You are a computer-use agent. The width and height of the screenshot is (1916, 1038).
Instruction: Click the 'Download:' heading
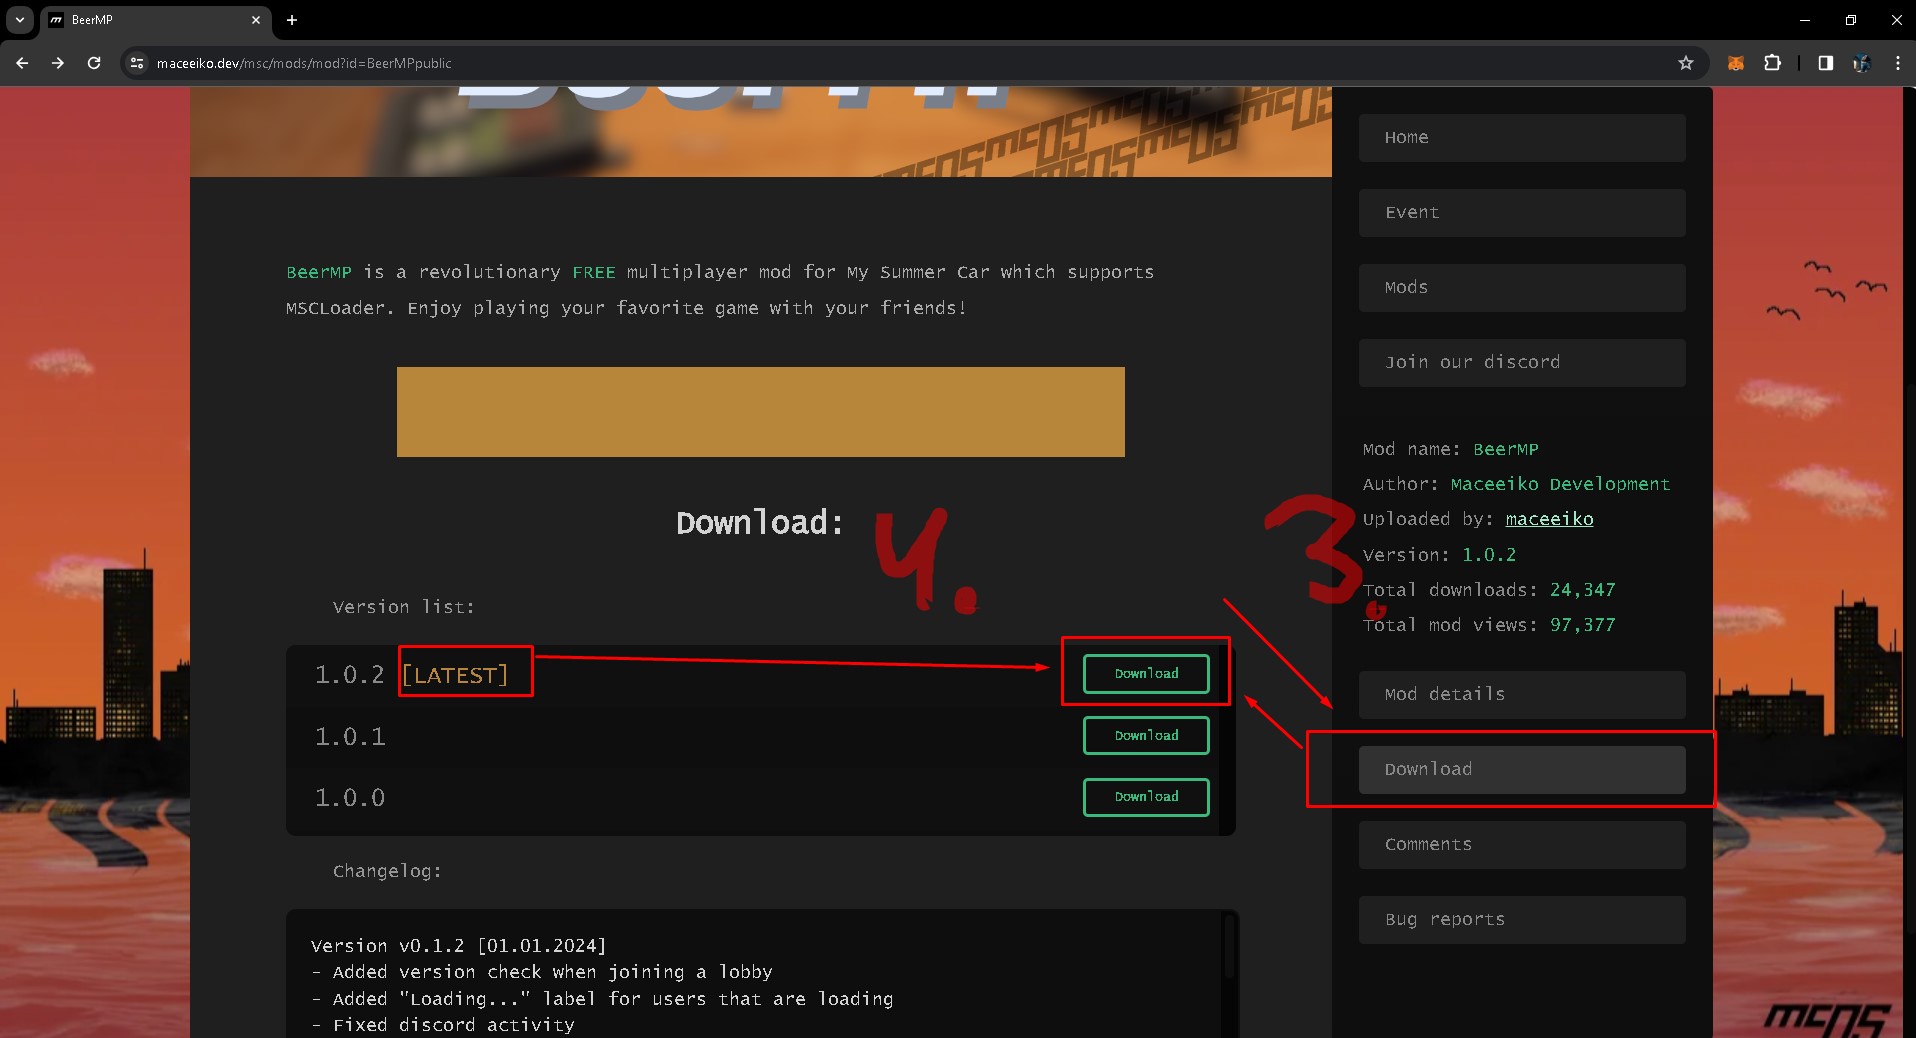[760, 523]
